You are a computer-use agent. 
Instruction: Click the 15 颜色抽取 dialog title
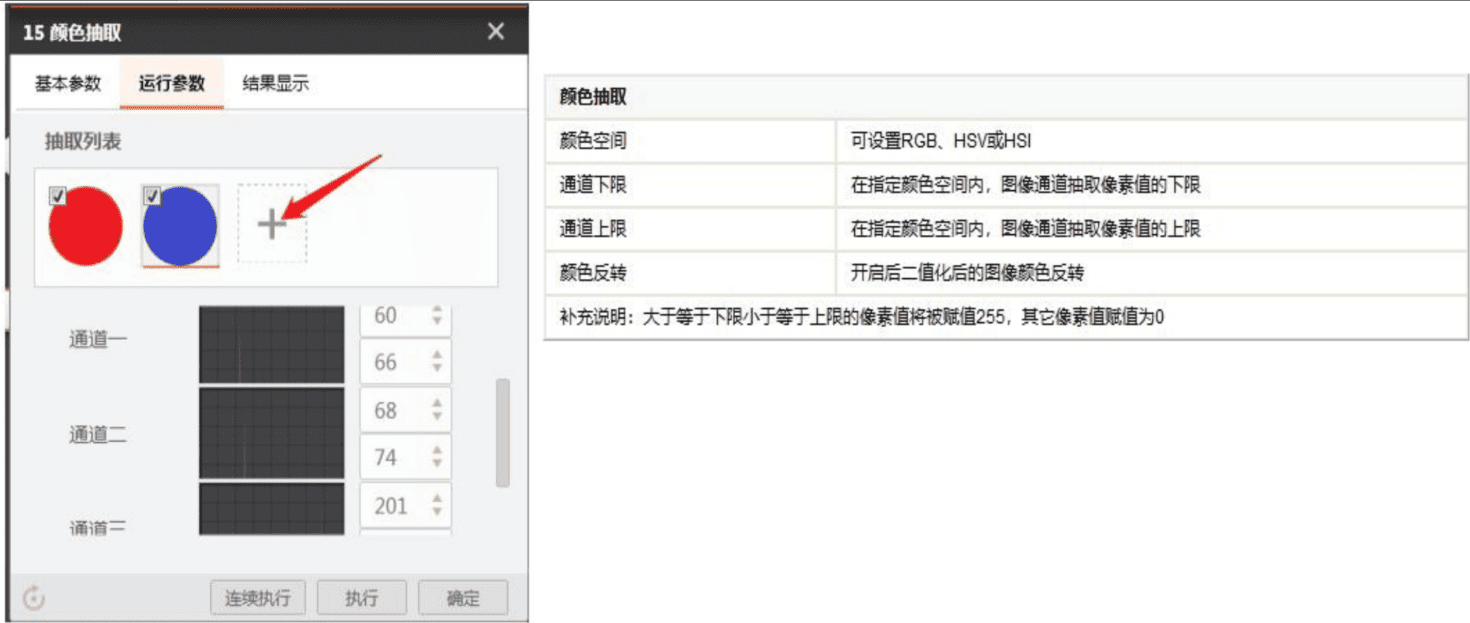click(x=72, y=32)
